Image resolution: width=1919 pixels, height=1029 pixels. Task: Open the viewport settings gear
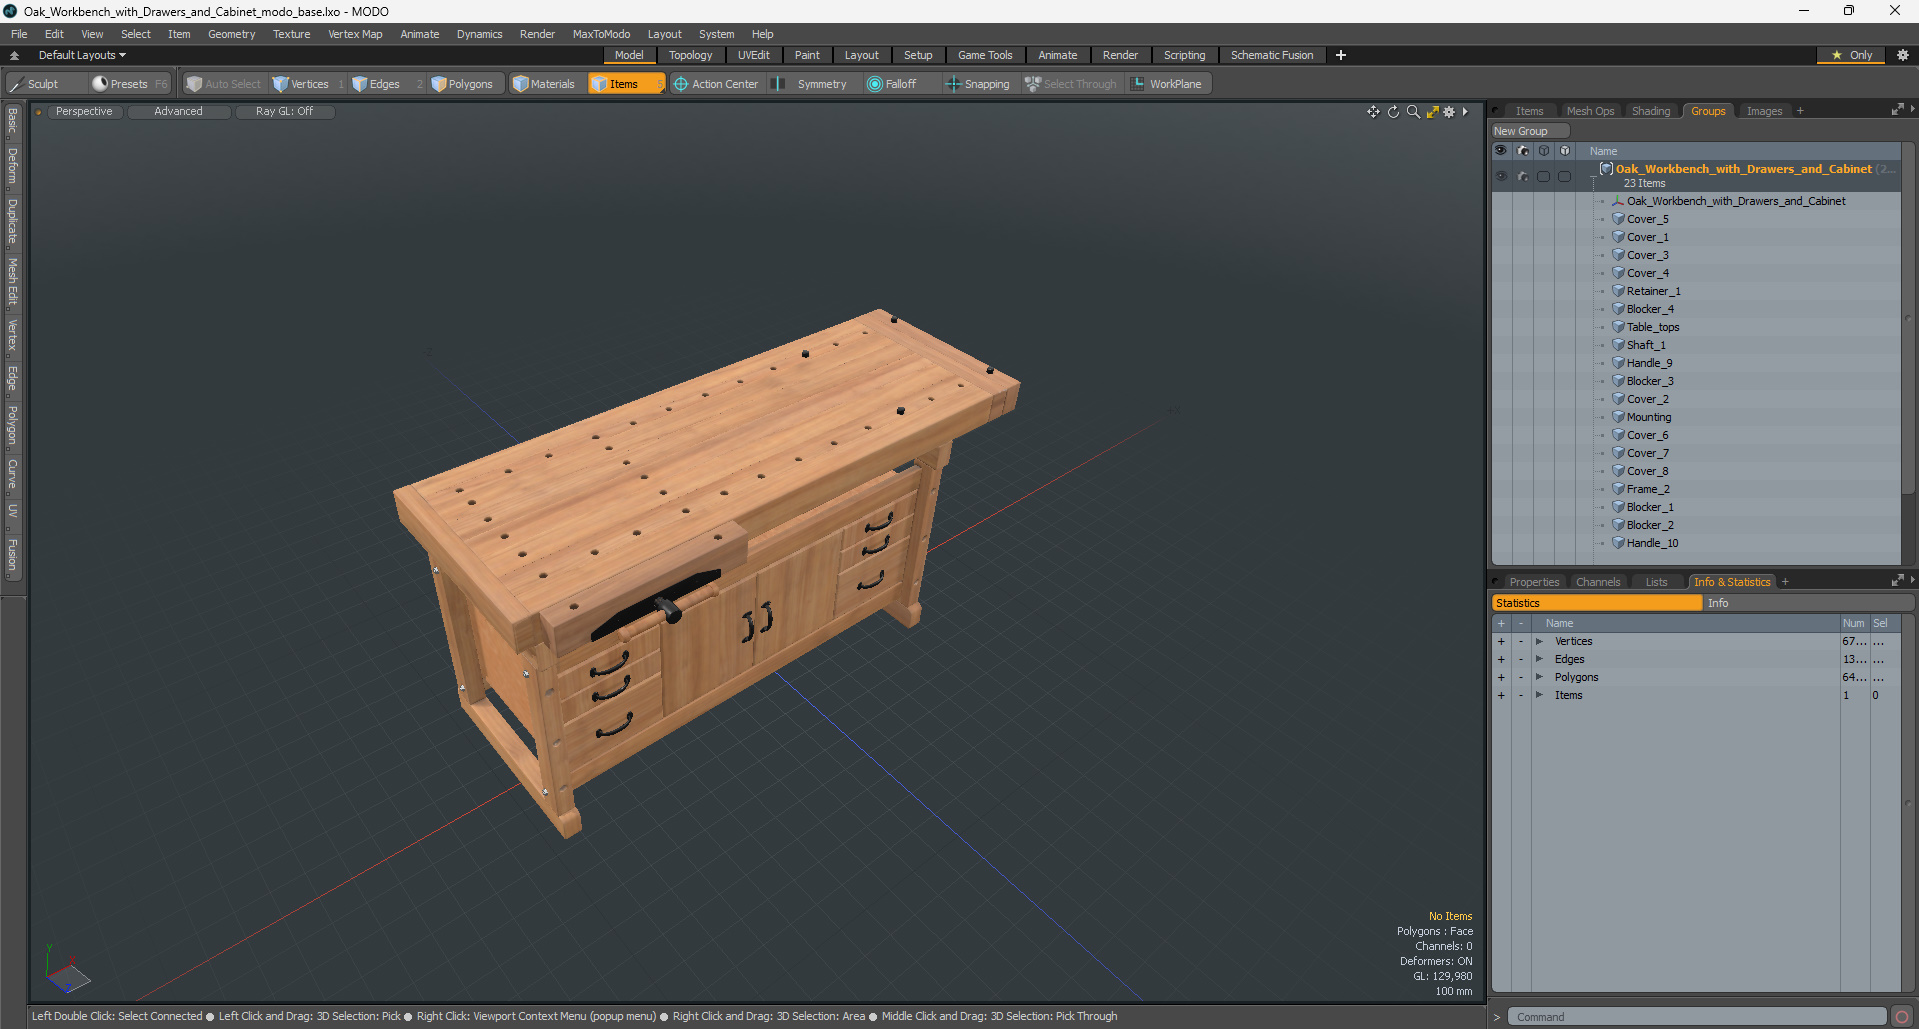tap(1449, 112)
